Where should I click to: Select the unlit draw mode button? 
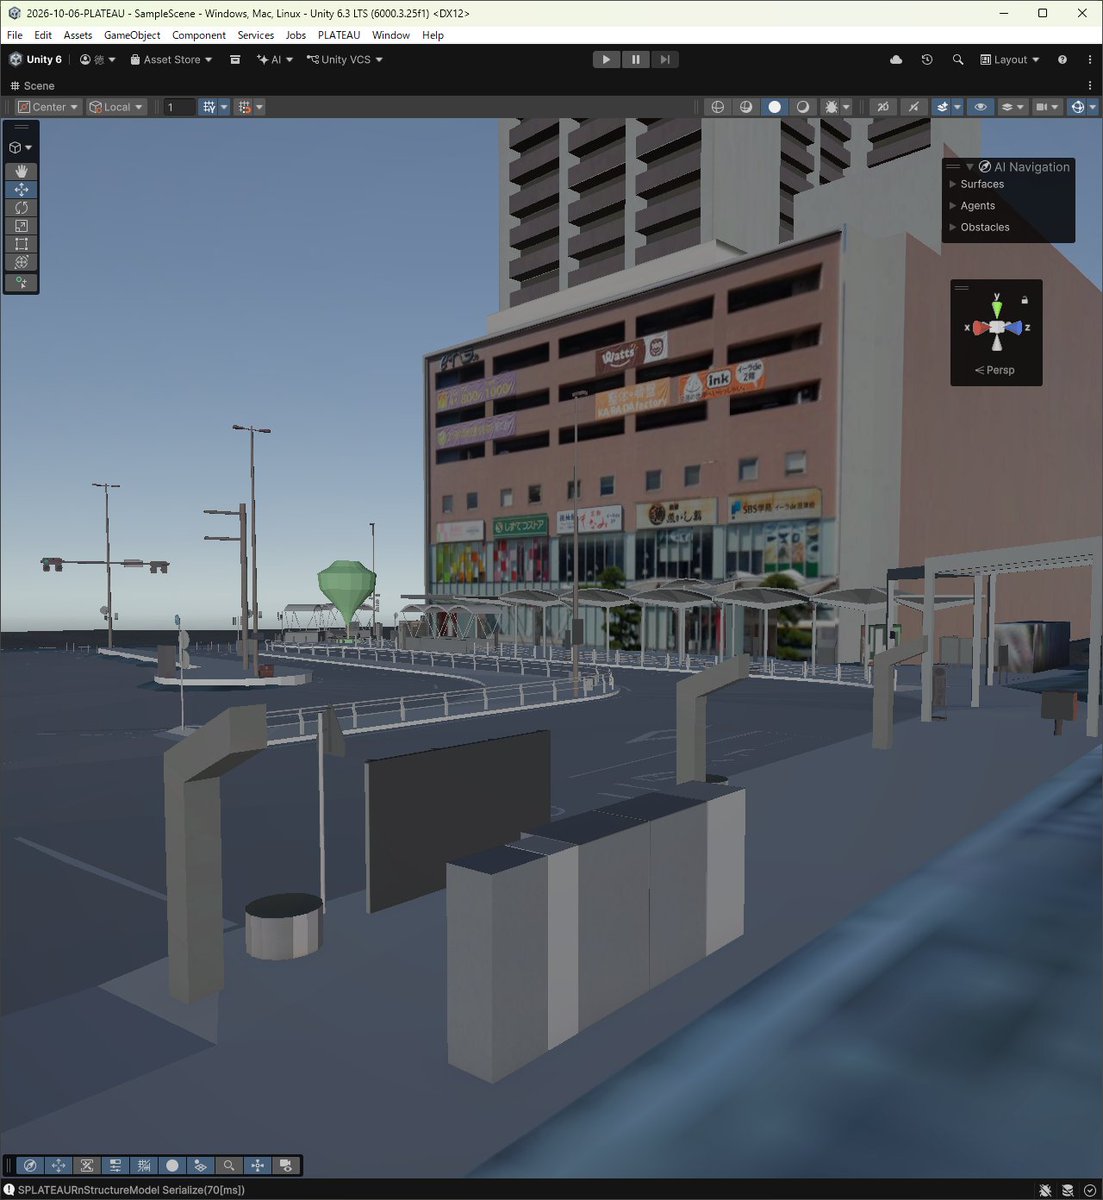pyautogui.click(x=802, y=107)
